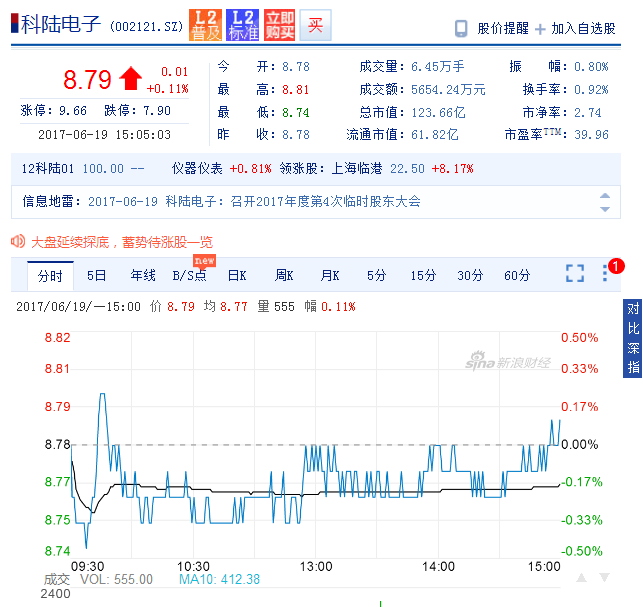The height and width of the screenshot is (607, 643).
Task: Switch to the 分时 tab
Action: click(50, 275)
